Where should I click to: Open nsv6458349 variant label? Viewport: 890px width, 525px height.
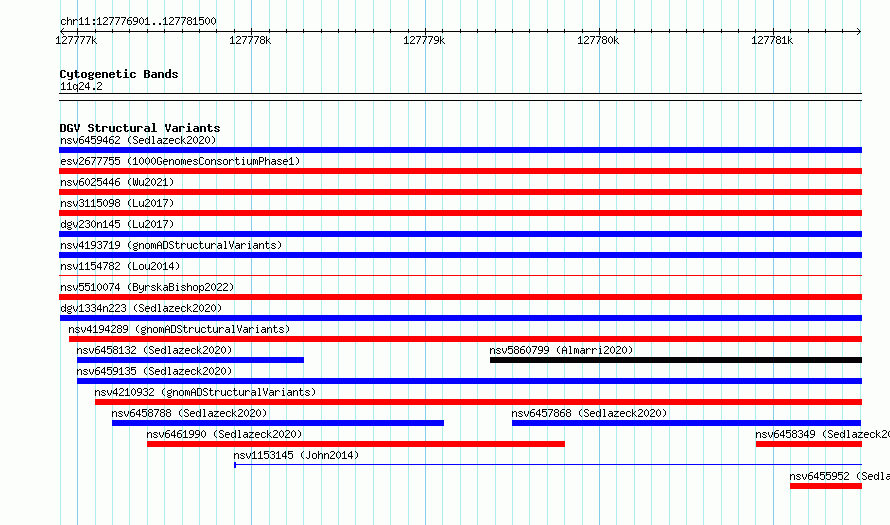[x=822, y=434]
